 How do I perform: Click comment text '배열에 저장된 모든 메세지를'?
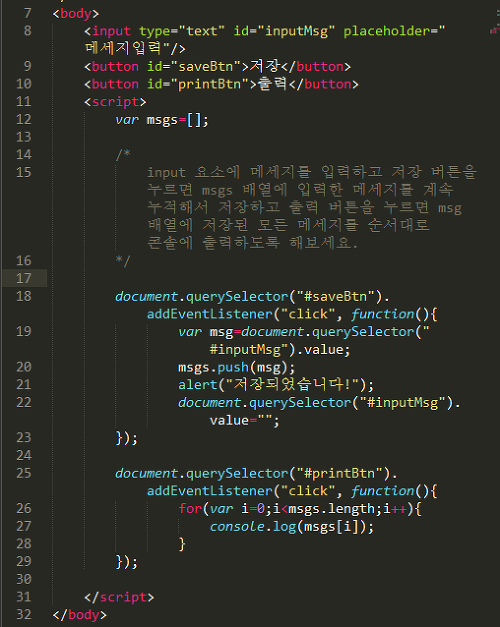[252, 225]
